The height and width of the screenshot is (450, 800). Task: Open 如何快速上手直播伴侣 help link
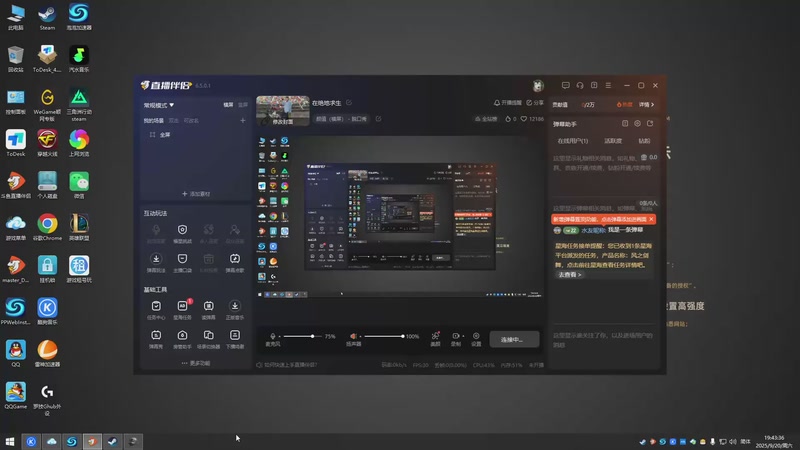287,365
